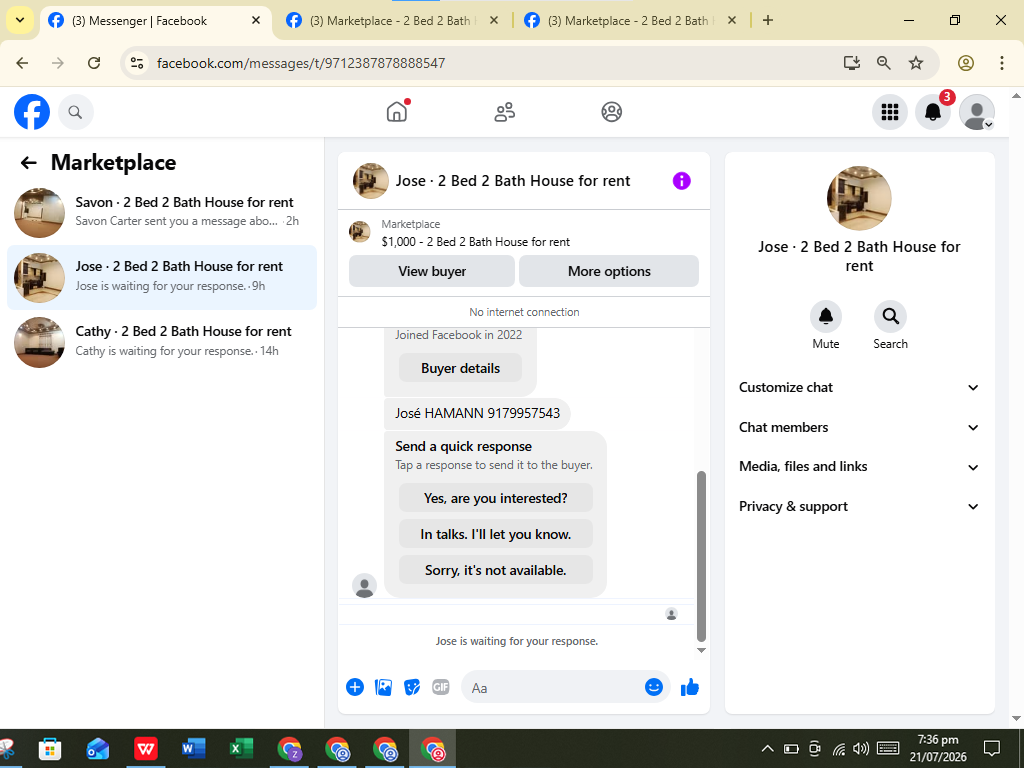The width and height of the screenshot is (1024, 768).
Task: Open the account profile avatar menu
Action: point(976,112)
